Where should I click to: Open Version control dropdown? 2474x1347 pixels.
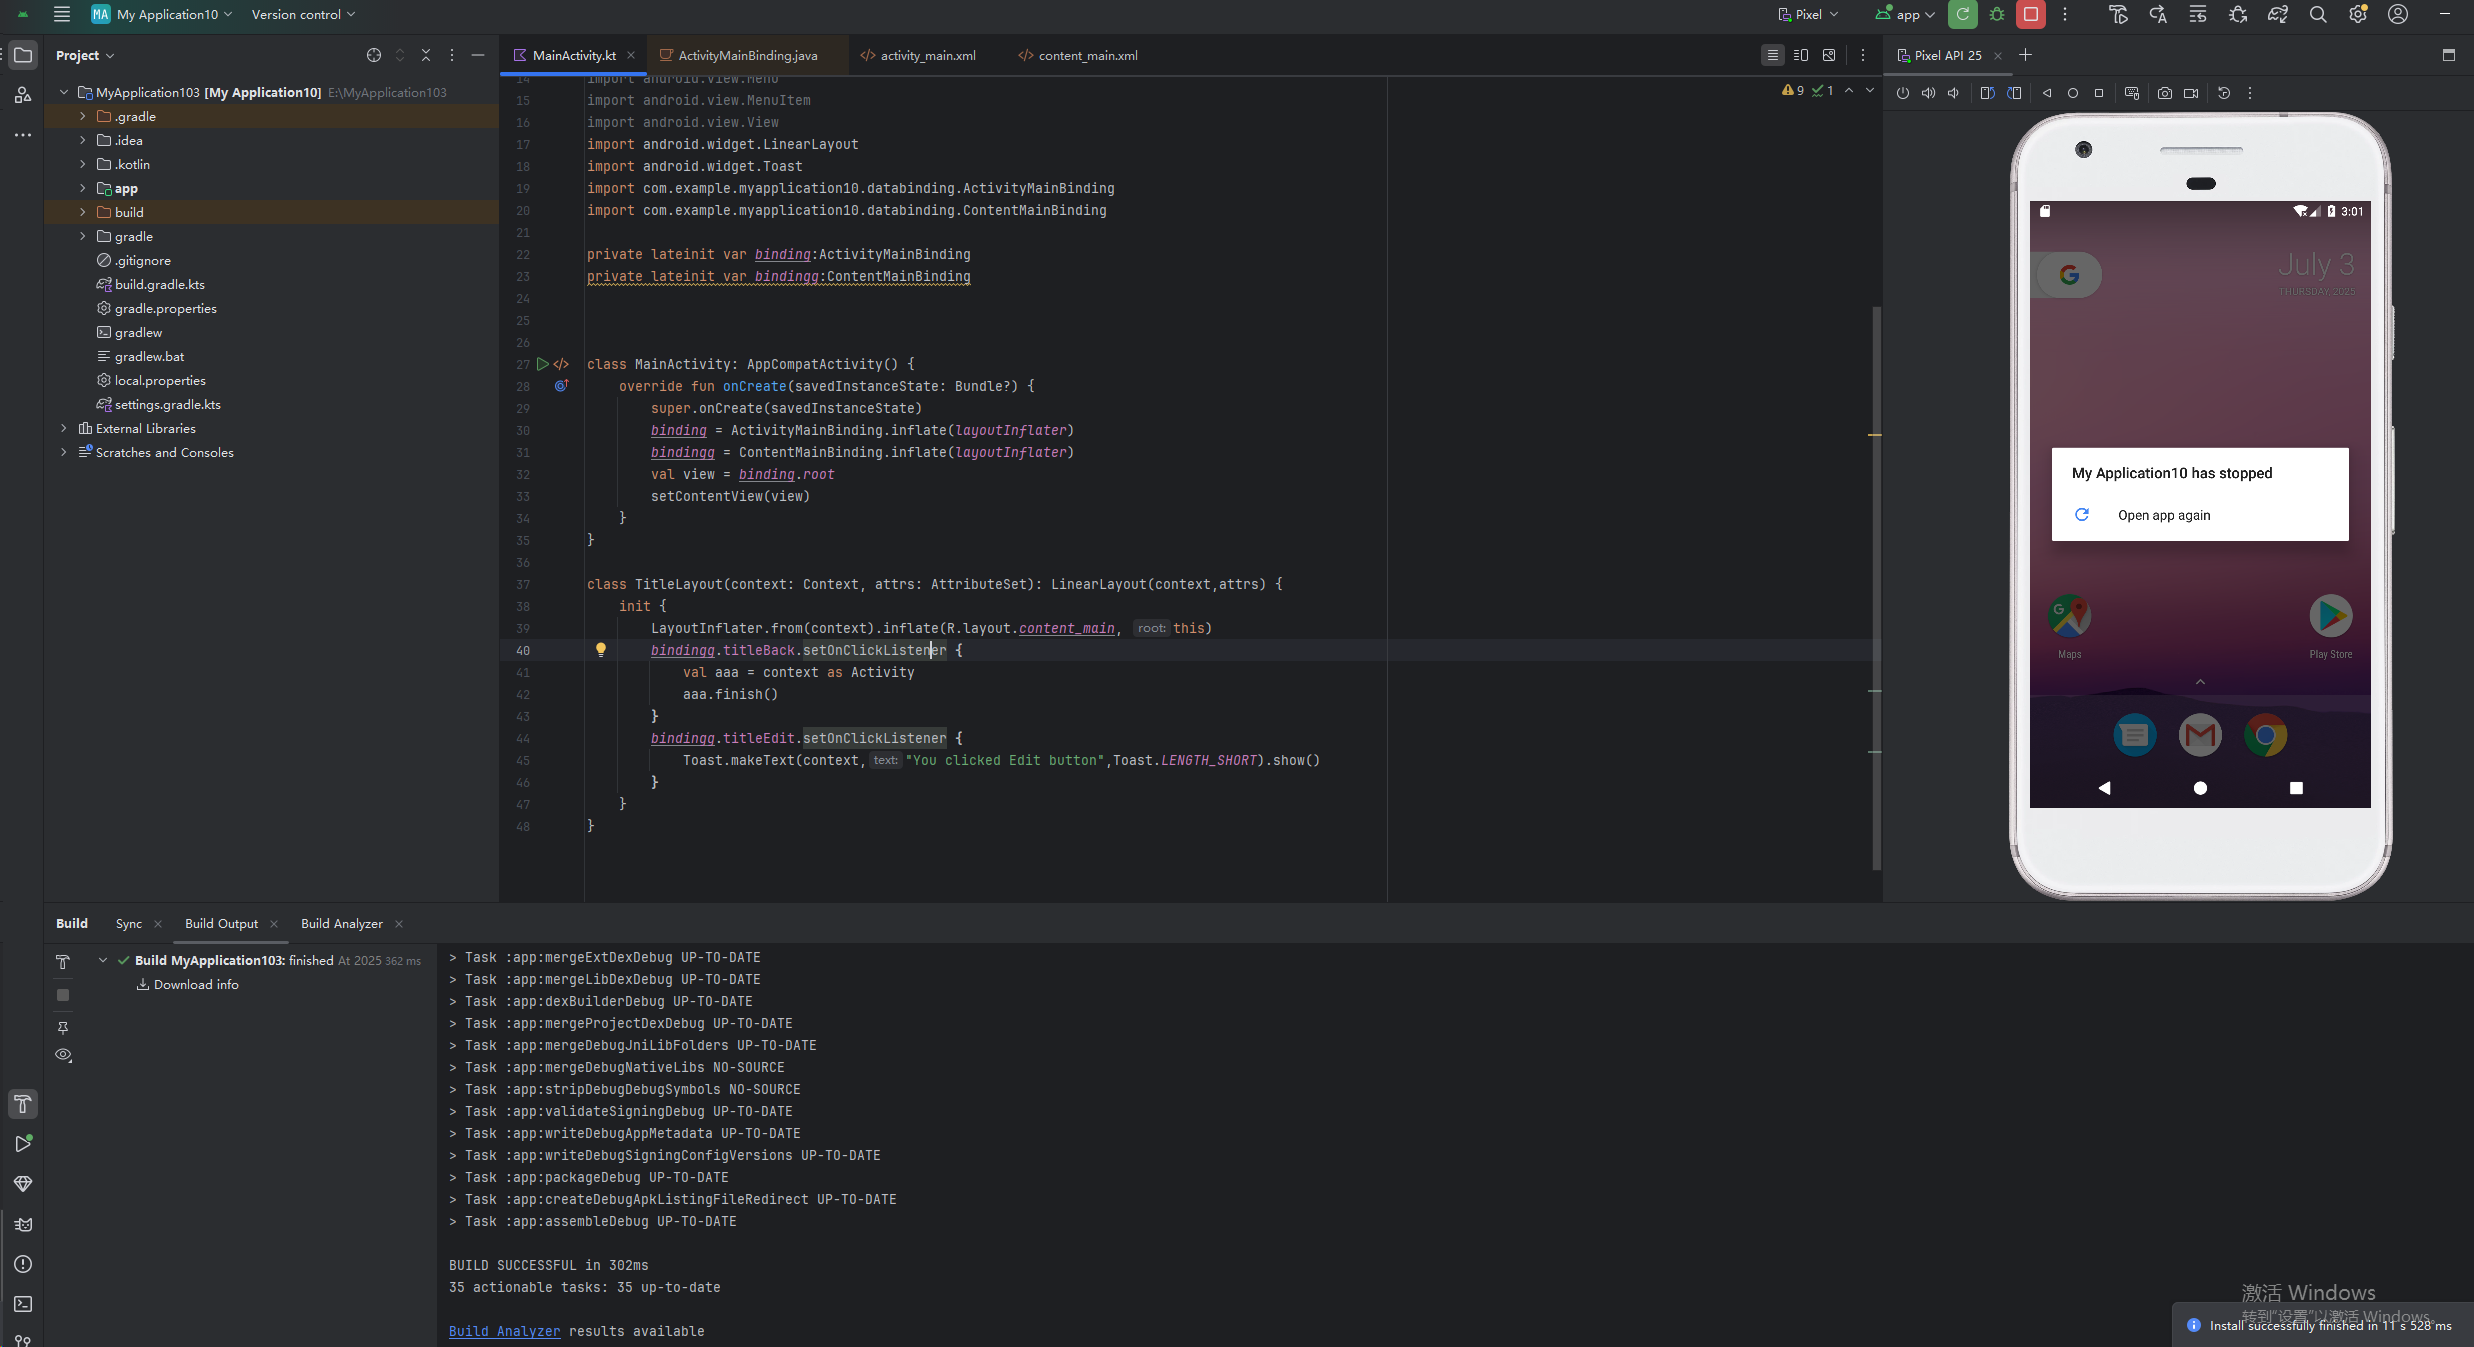[303, 15]
